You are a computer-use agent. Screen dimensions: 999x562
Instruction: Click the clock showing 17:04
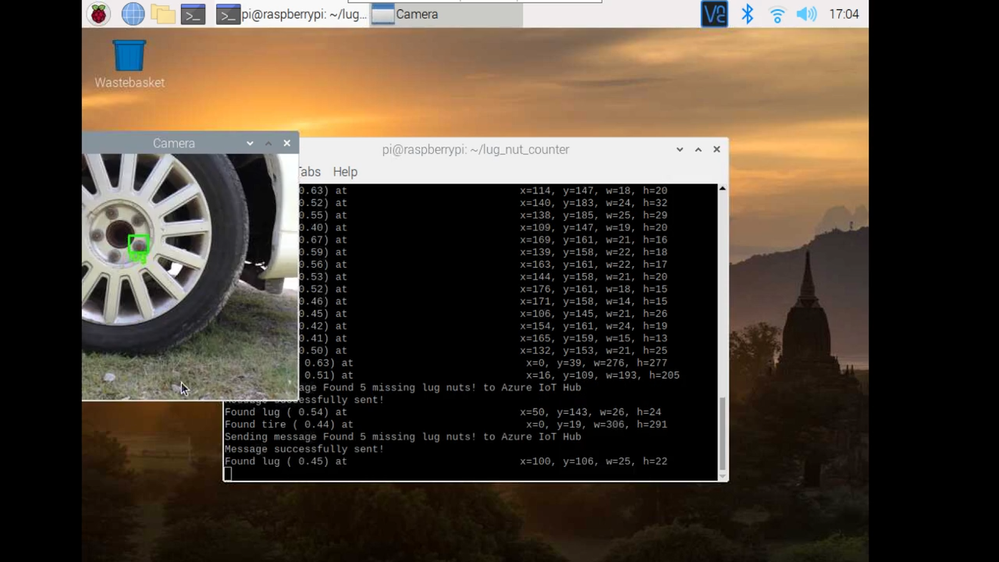point(844,14)
